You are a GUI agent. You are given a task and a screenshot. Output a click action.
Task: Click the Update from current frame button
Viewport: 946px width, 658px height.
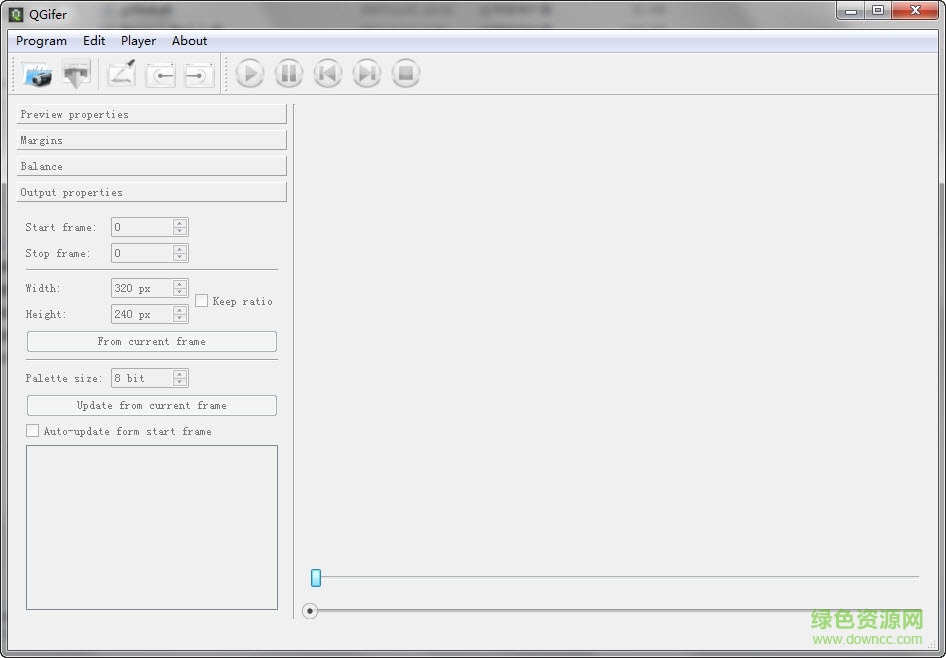(x=151, y=405)
